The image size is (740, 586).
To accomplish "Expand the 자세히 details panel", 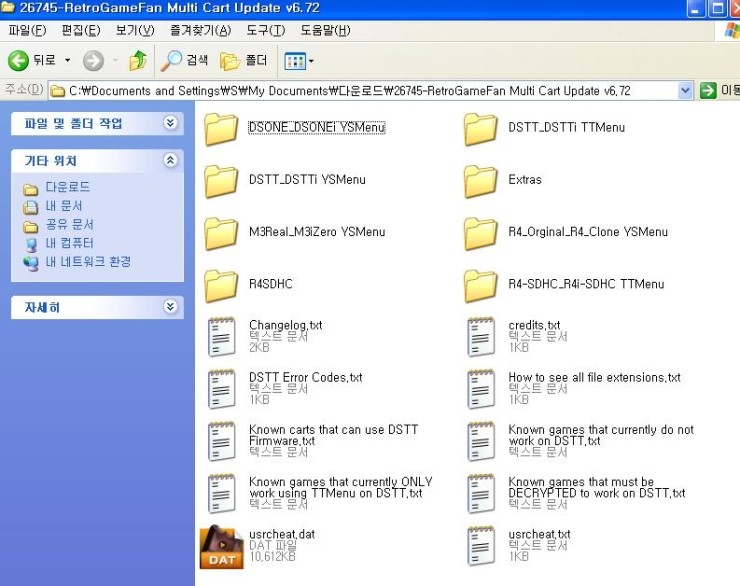I will coord(170,307).
